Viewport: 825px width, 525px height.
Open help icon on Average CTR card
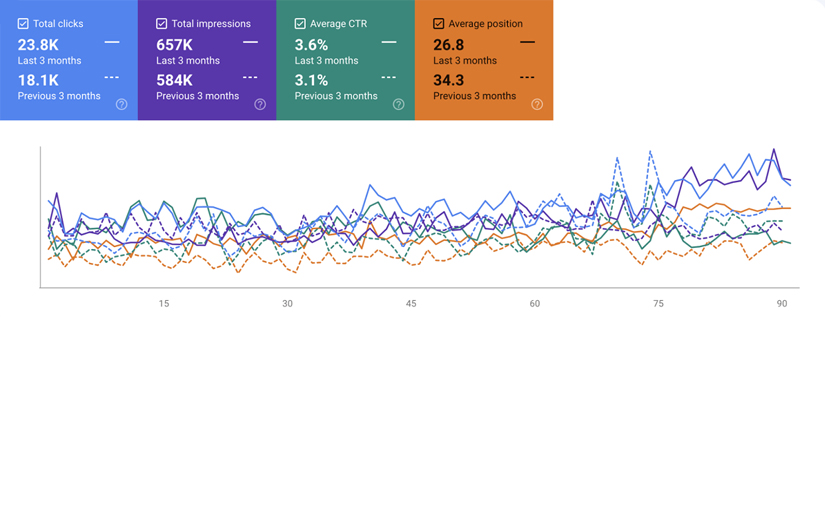point(398,104)
